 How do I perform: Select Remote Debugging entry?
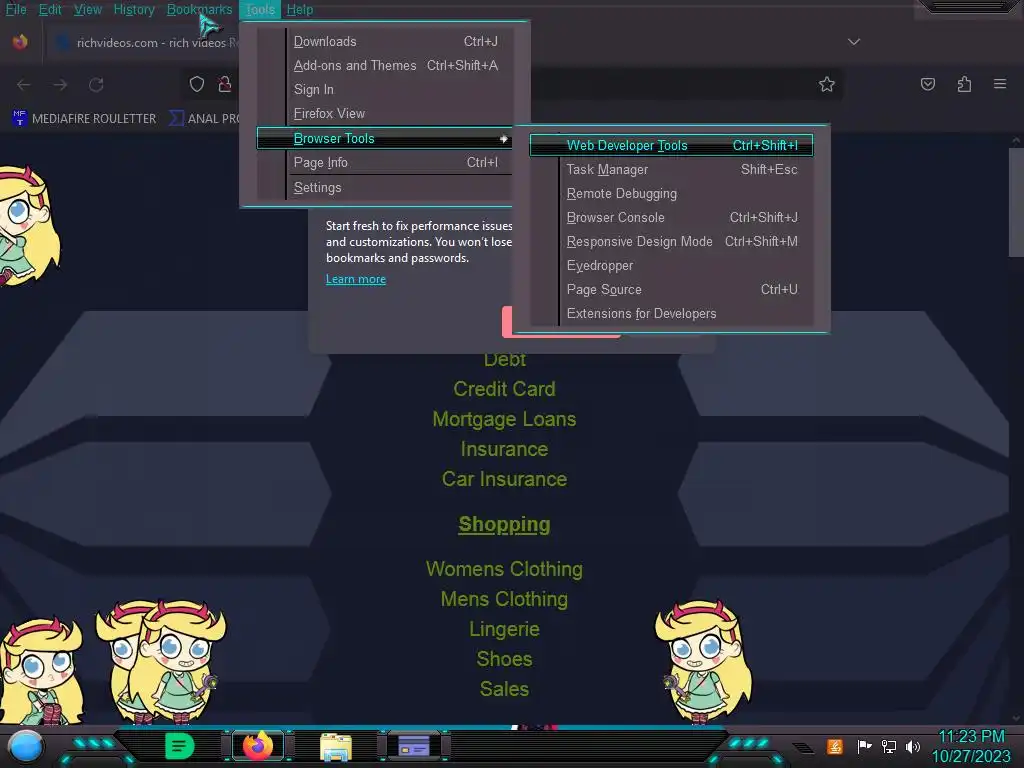pyautogui.click(x=671, y=193)
